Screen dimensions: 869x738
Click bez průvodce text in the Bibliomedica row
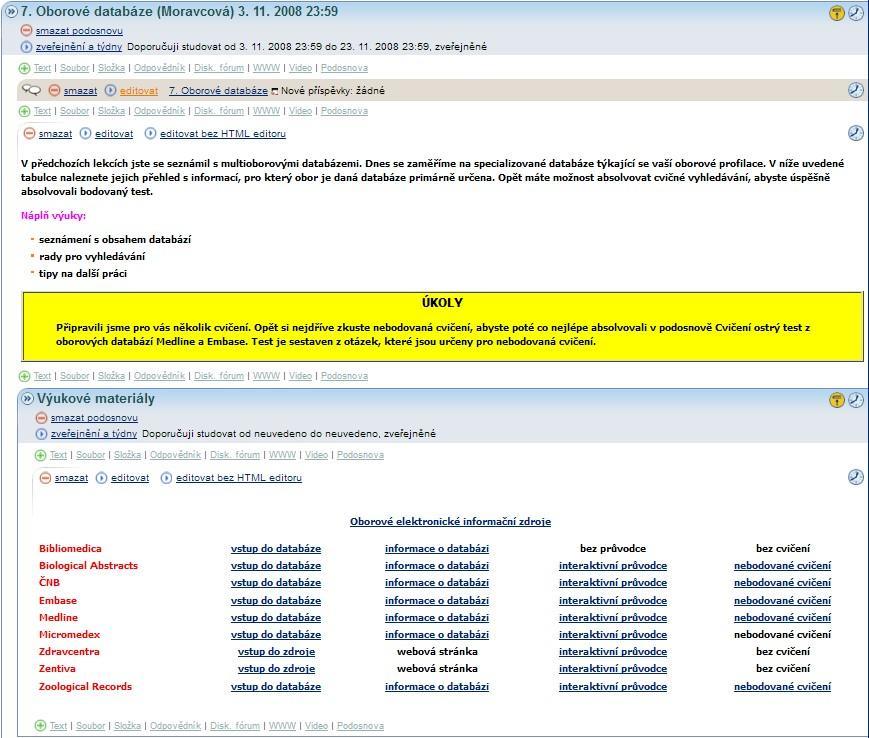point(613,549)
